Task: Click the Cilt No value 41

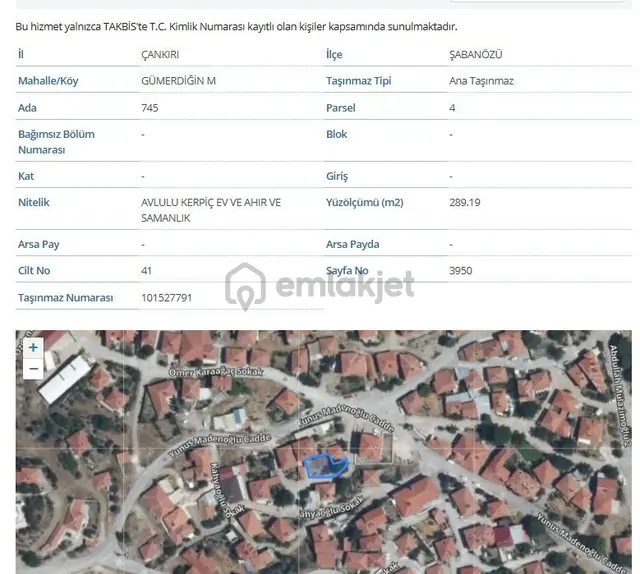Action: (146, 271)
